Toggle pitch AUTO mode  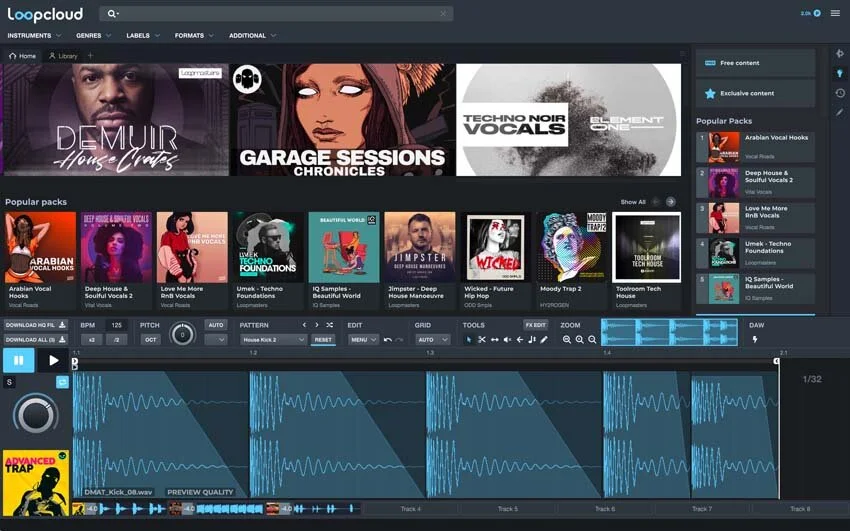click(x=216, y=325)
